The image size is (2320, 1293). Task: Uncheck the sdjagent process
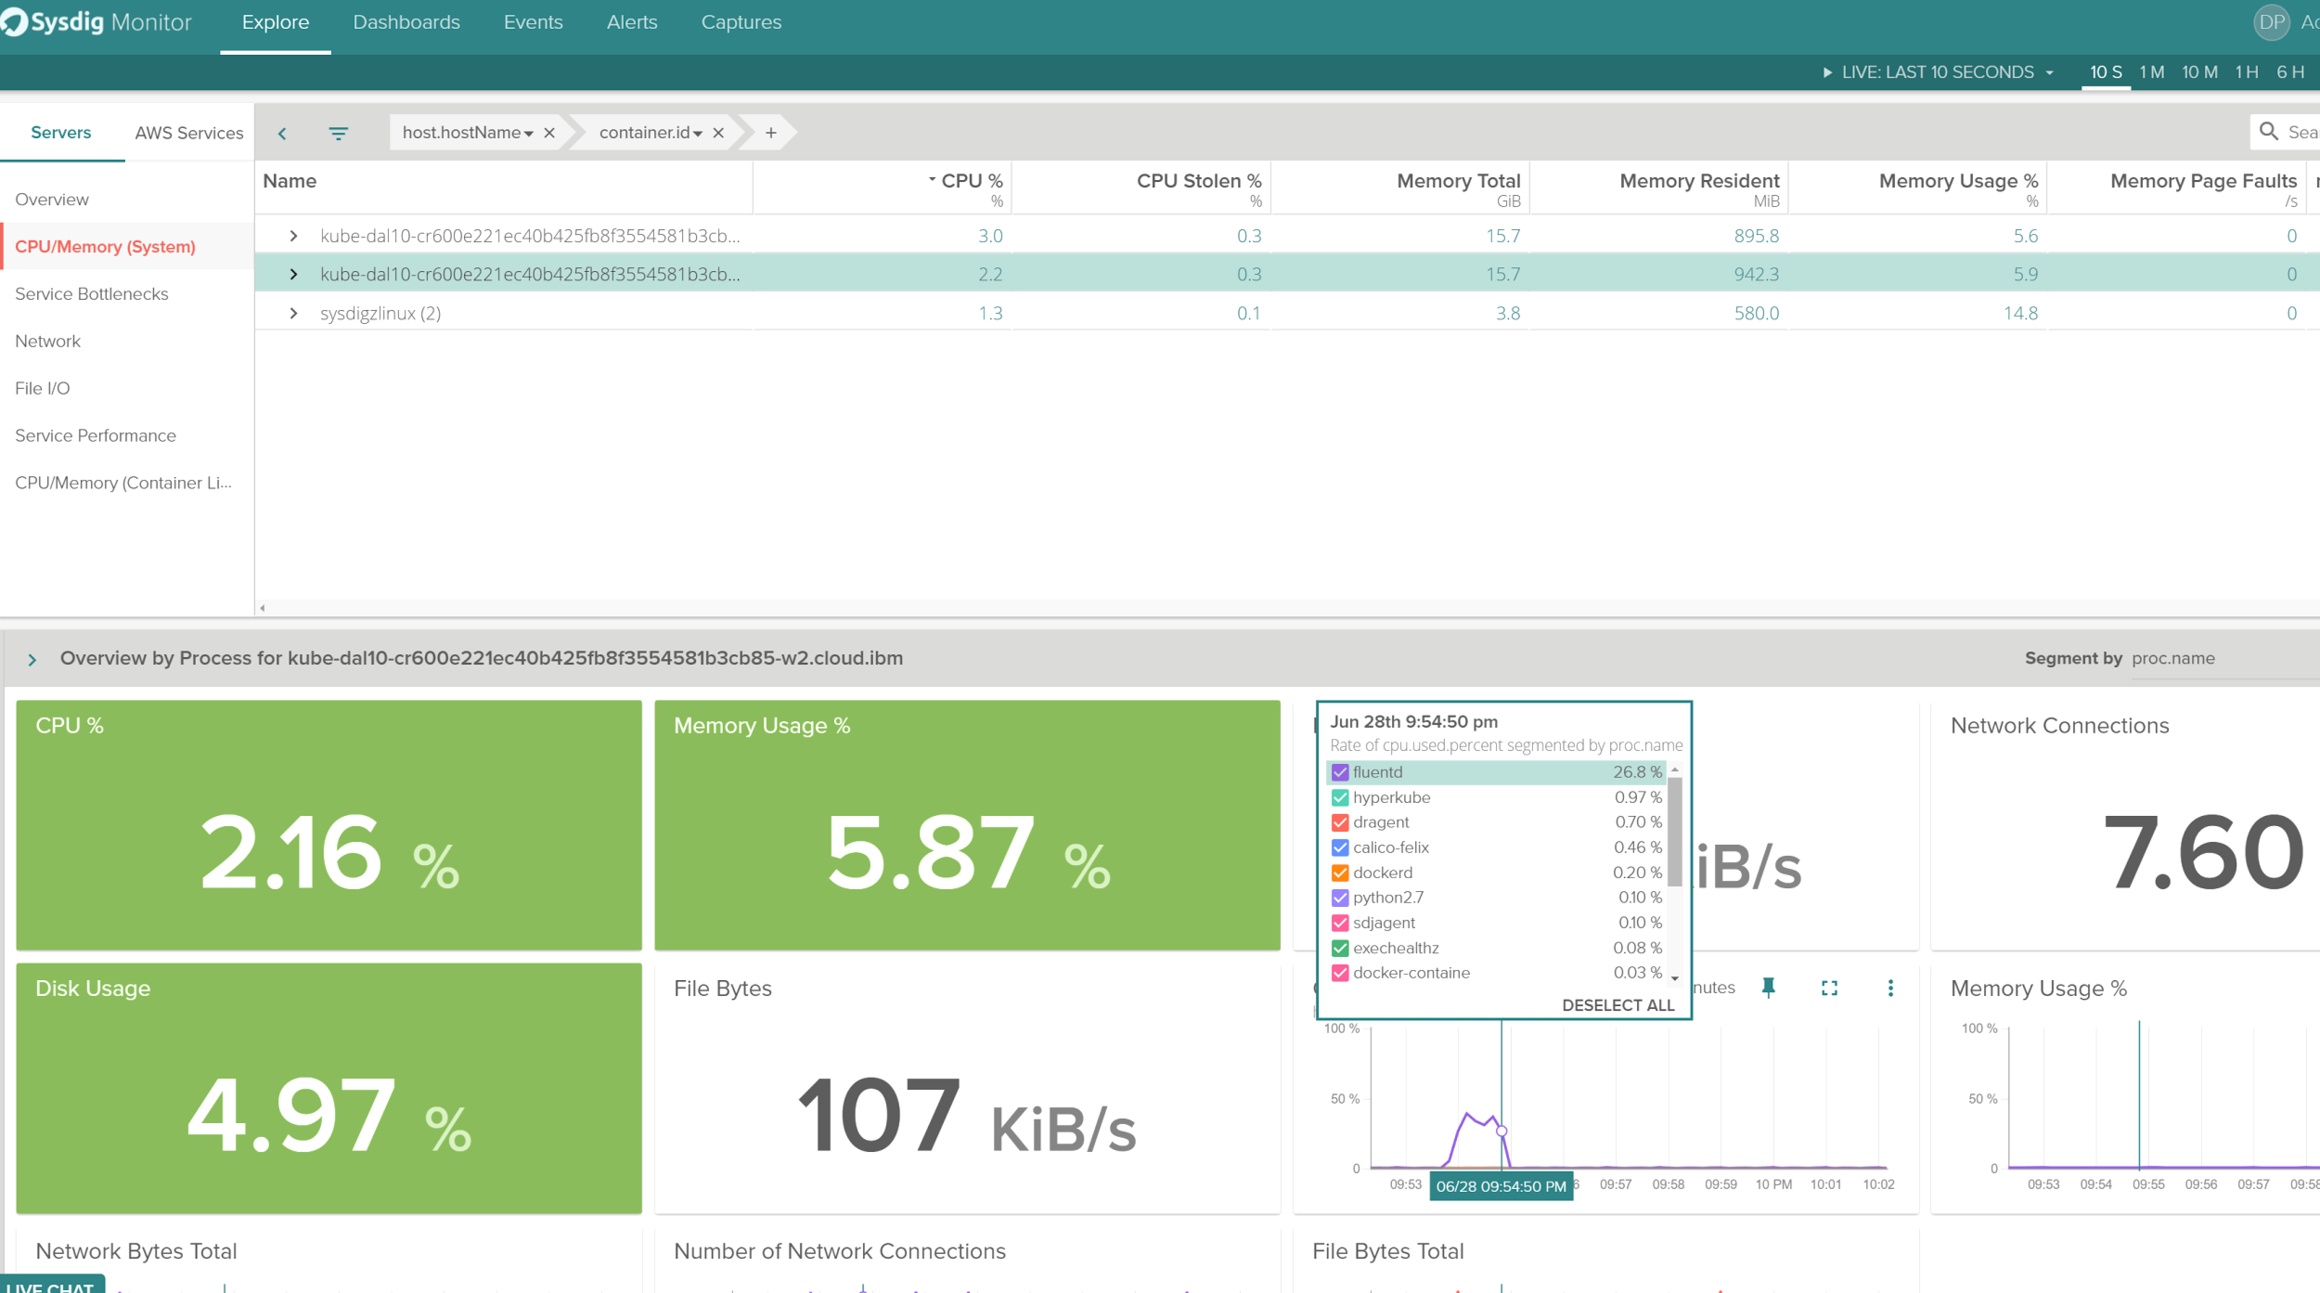tap(1340, 923)
